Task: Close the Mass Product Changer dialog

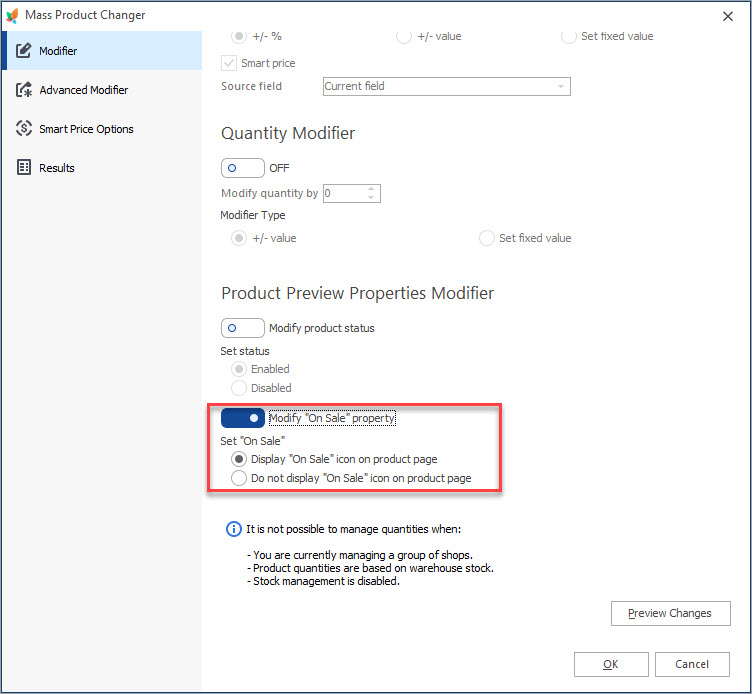Action: (728, 15)
